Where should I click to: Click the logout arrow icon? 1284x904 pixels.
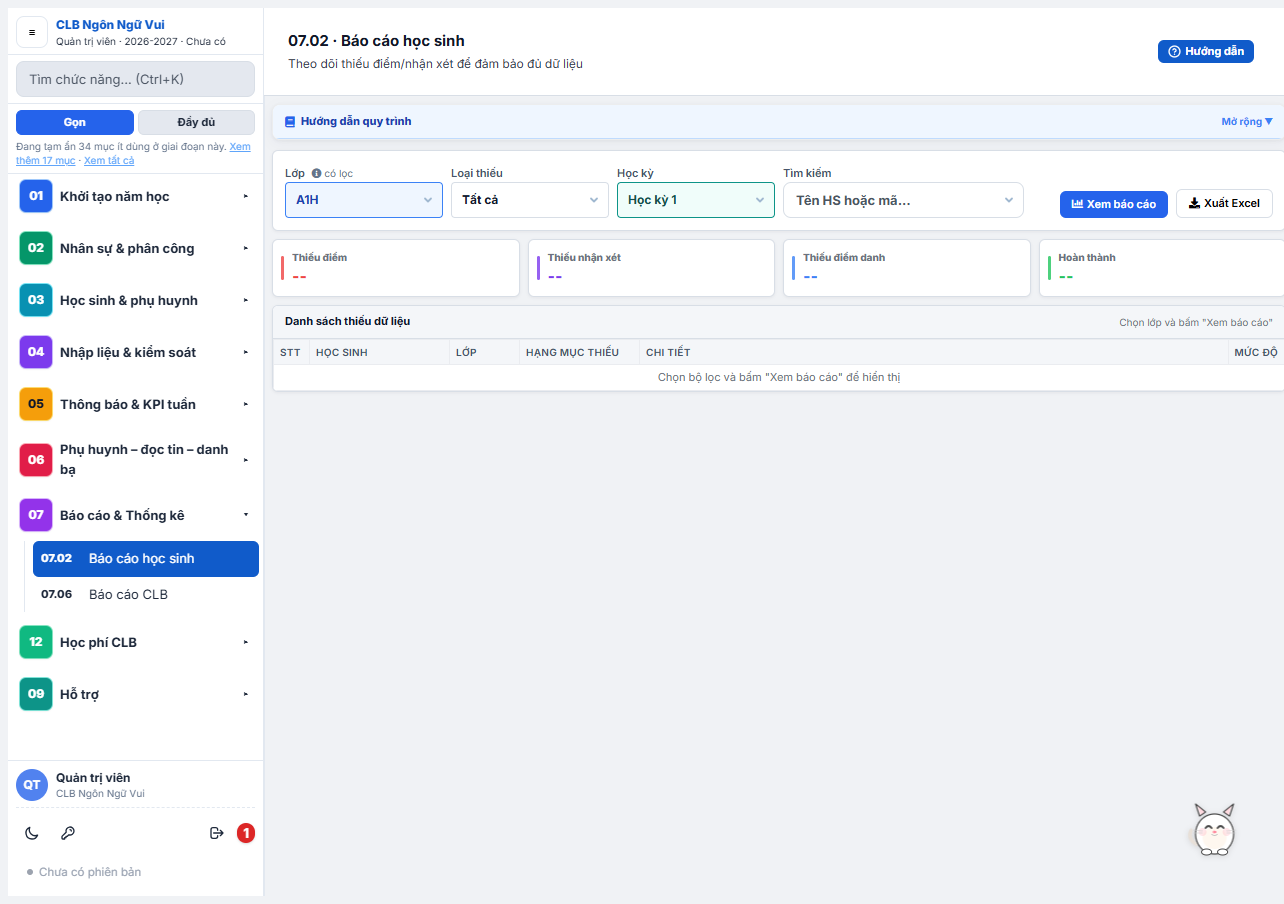(x=216, y=833)
